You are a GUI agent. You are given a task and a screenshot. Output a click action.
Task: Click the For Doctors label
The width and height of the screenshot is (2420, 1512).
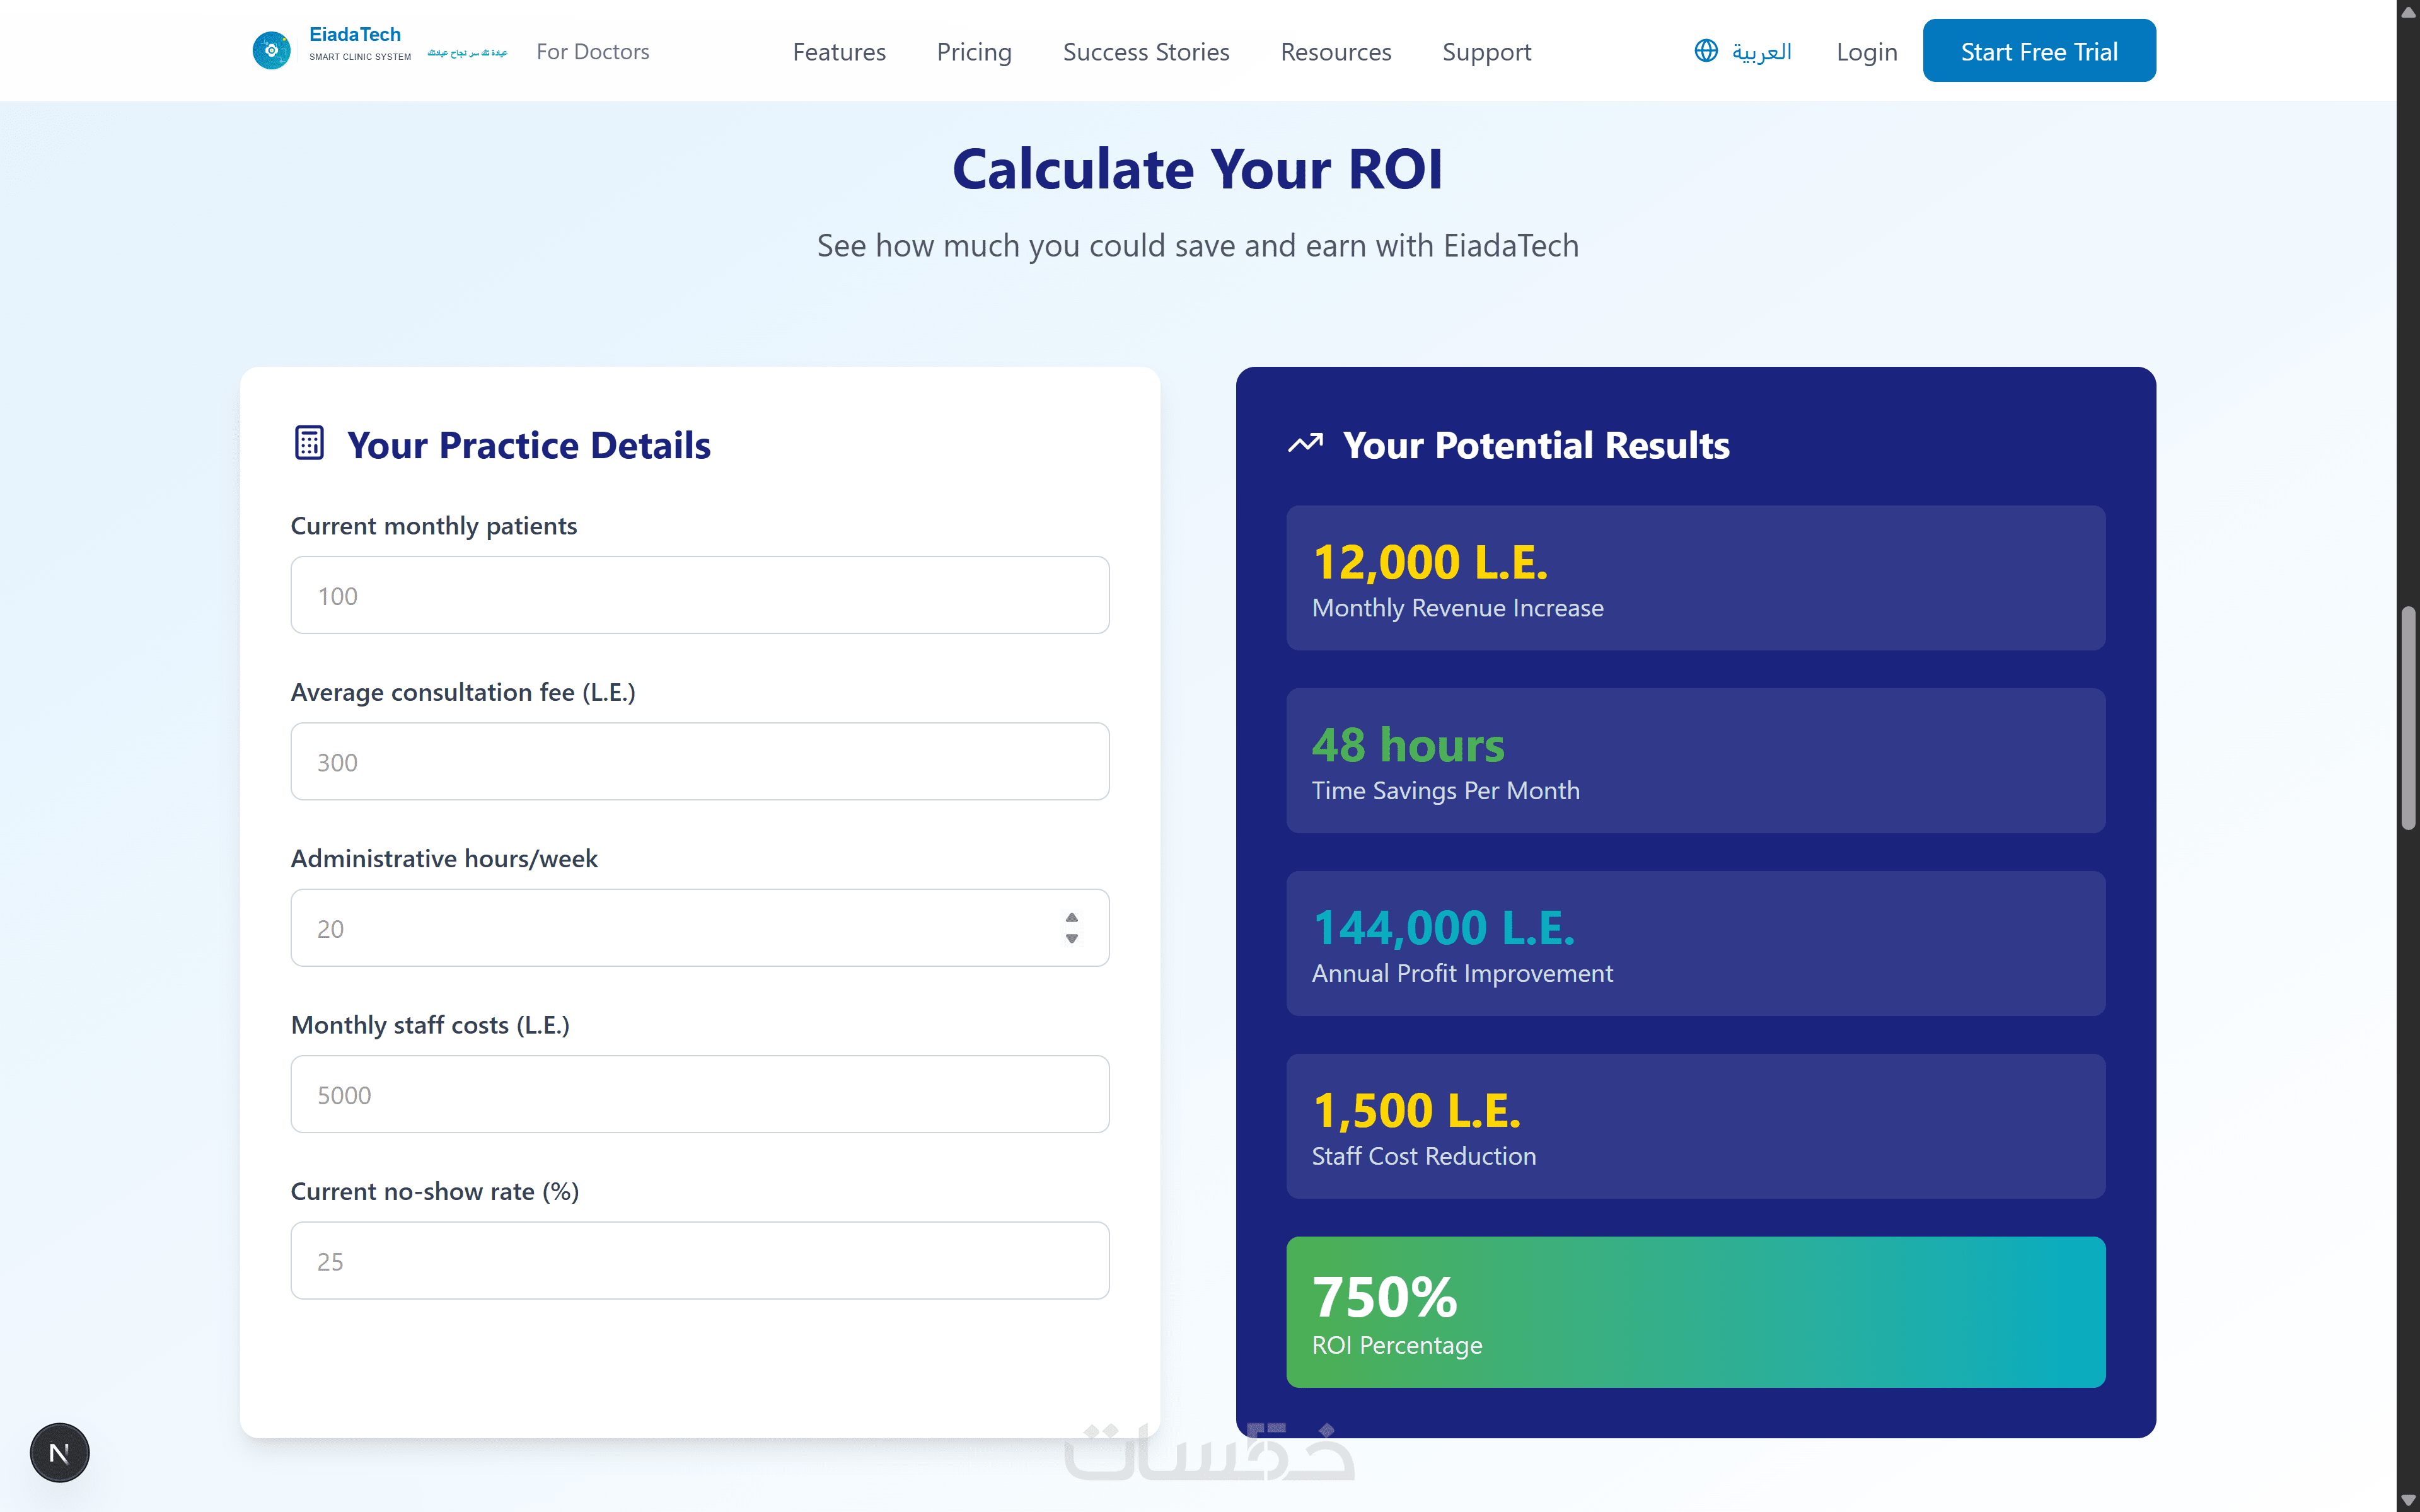[x=592, y=52]
